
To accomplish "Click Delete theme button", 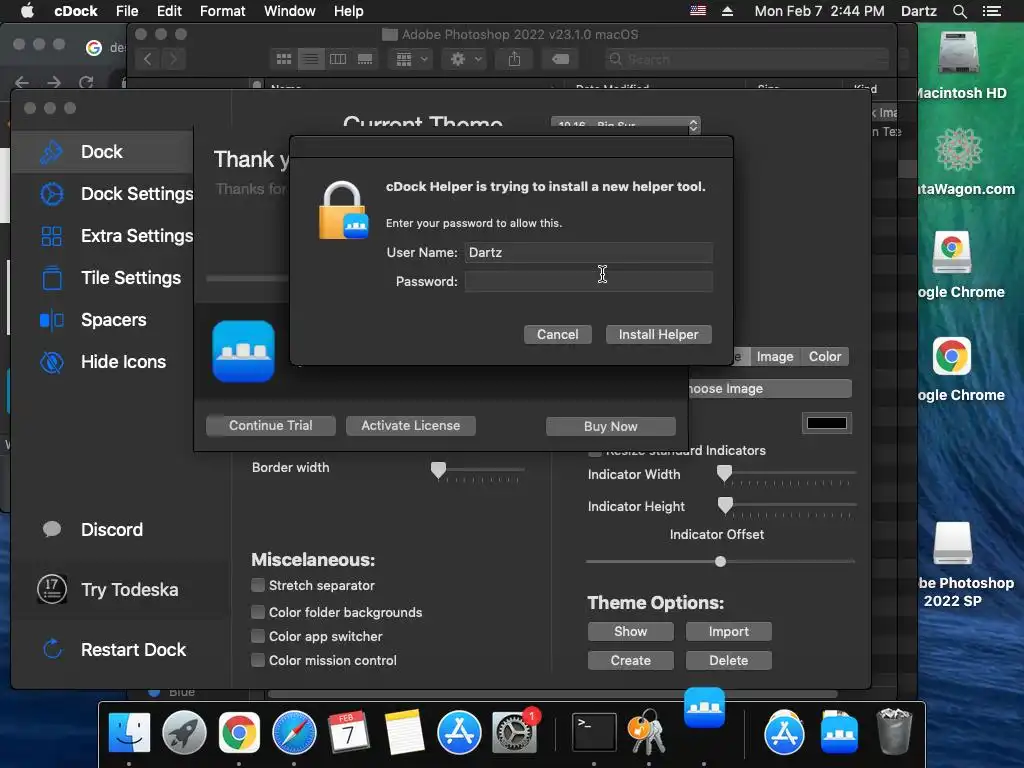I will coord(729,660).
